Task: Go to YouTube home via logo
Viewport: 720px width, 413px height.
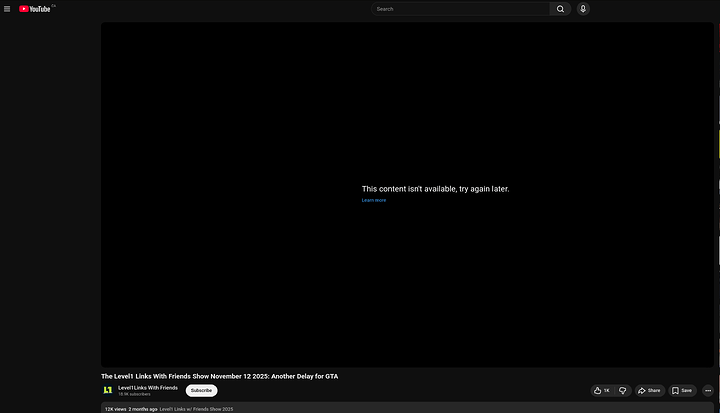Action: coord(35,9)
